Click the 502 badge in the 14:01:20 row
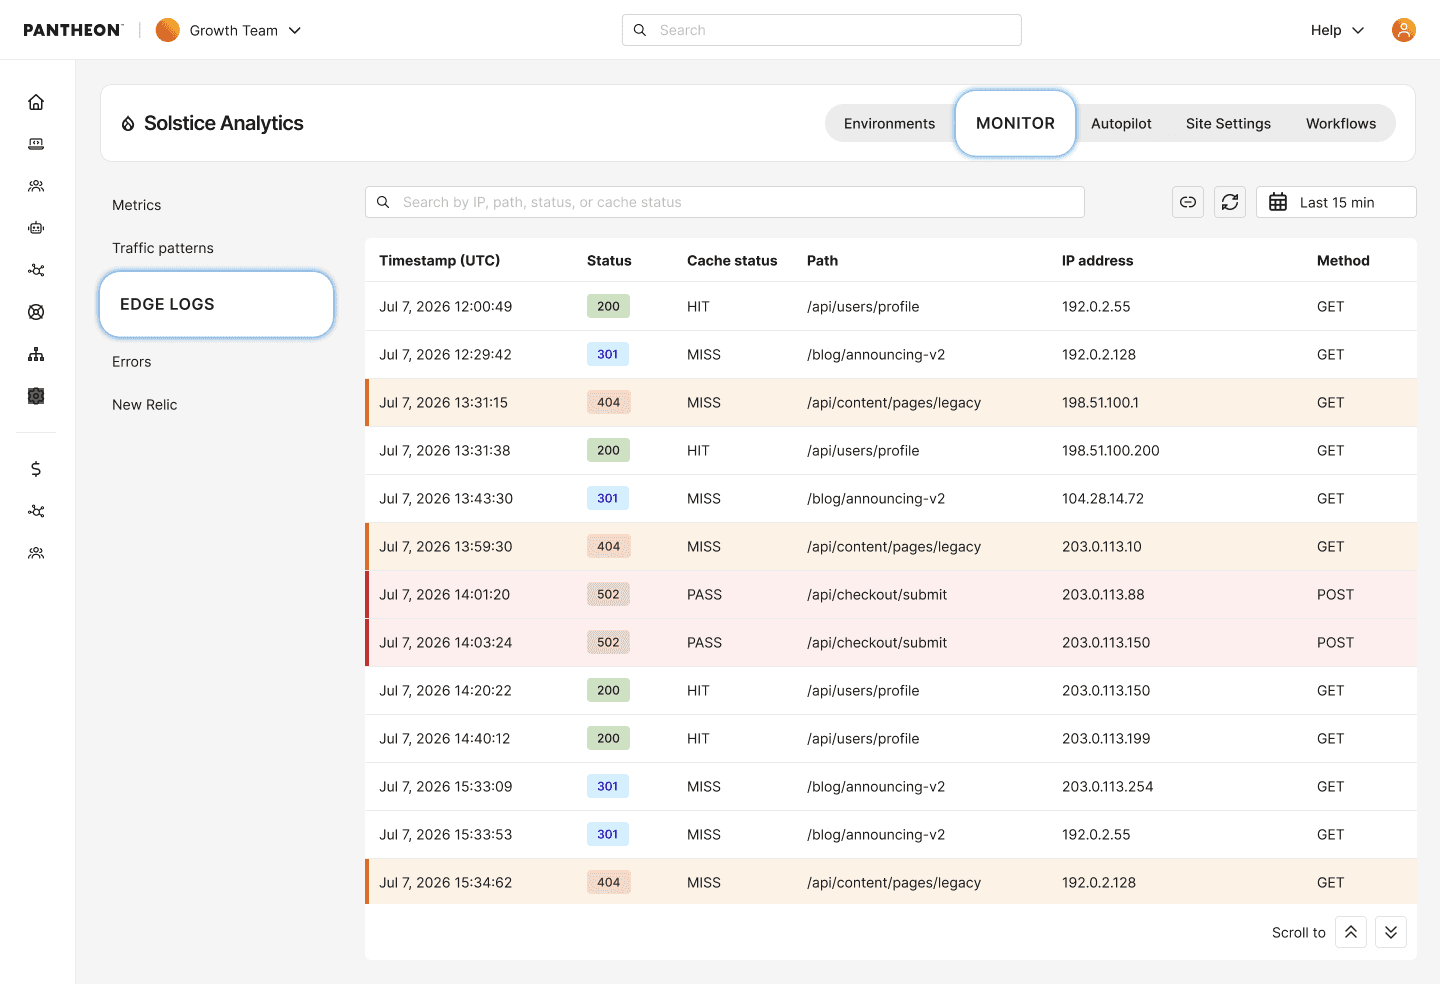 (608, 594)
